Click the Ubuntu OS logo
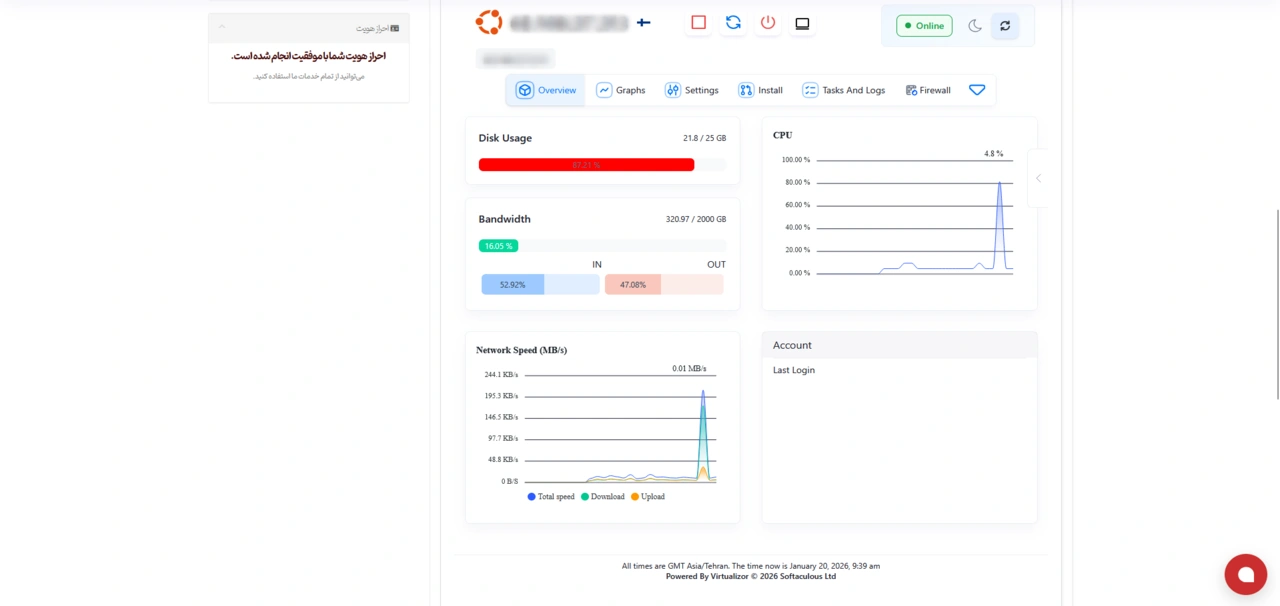 pos(489,22)
